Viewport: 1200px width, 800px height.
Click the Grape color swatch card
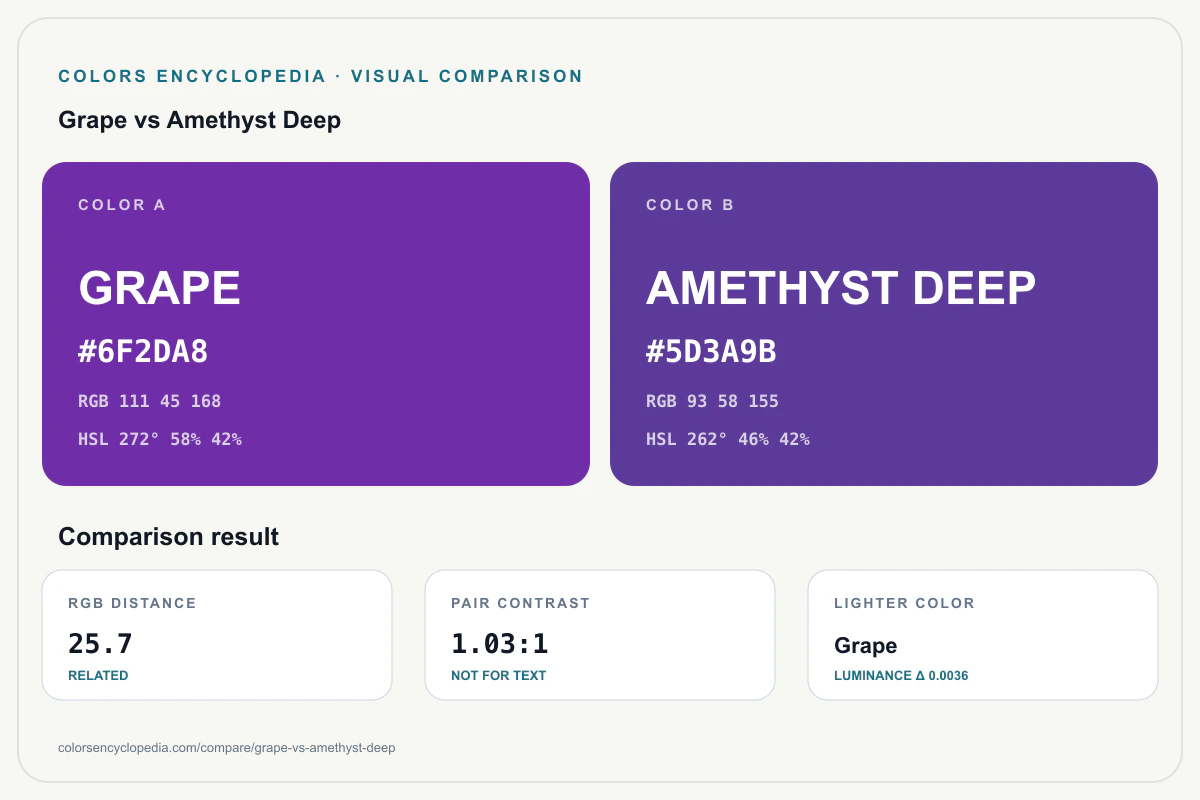[x=316, y=324]
